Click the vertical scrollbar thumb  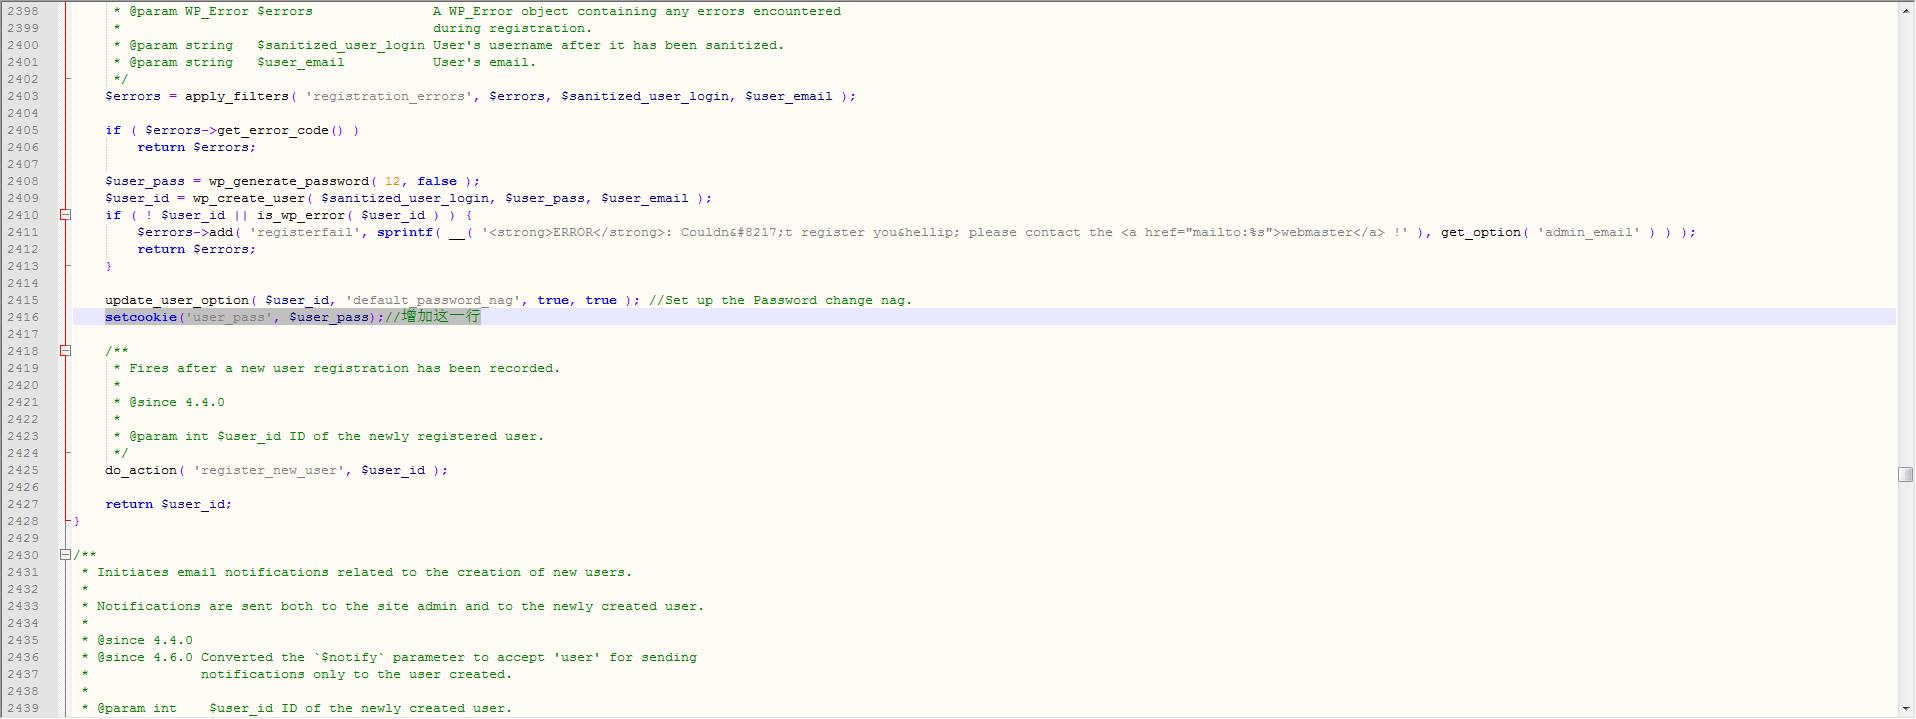coord(1905,474)
